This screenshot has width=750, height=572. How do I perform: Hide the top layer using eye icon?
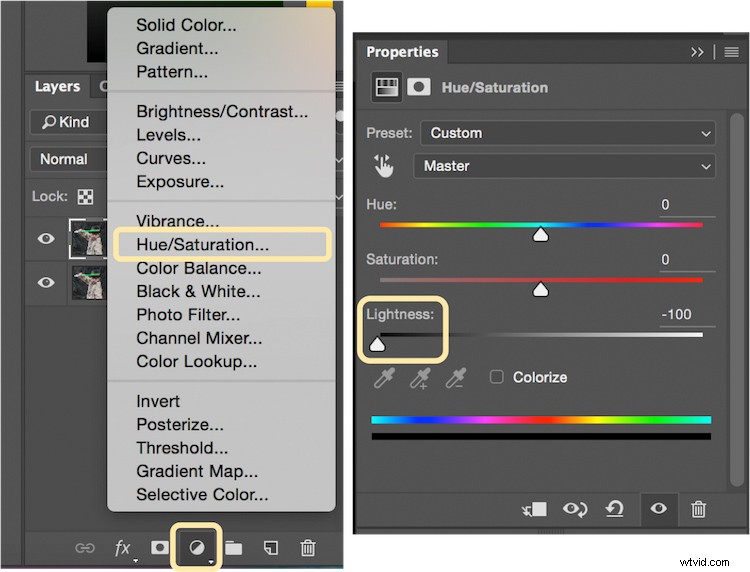point(46,240)
